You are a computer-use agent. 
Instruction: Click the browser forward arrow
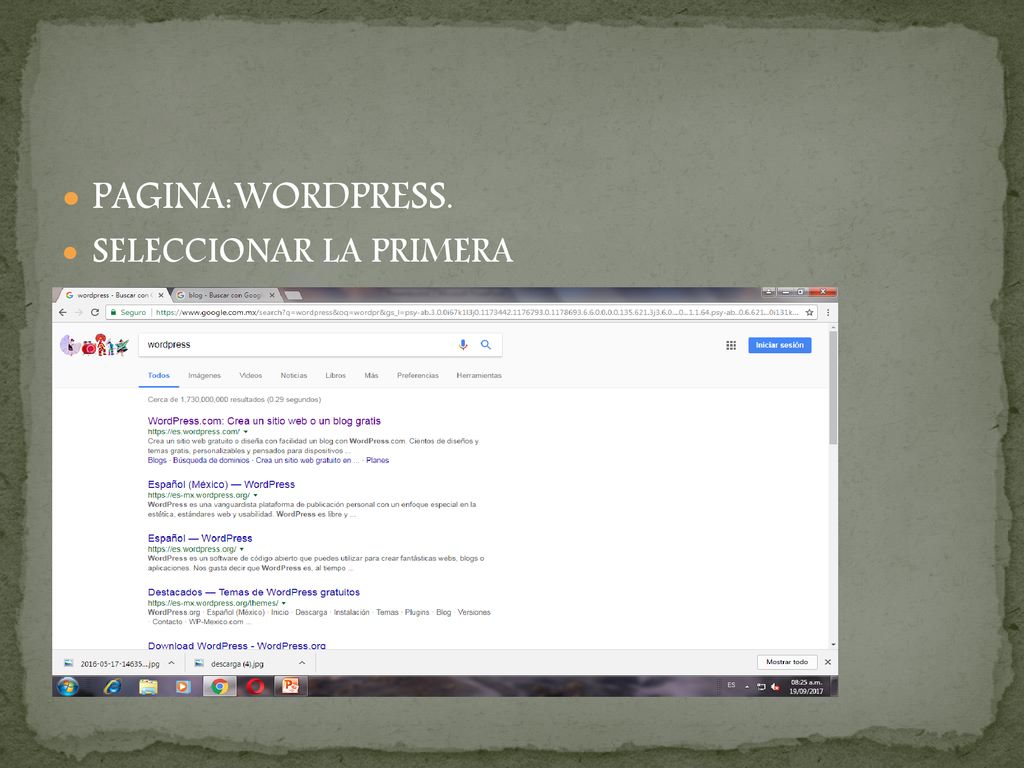coord(78,312)
